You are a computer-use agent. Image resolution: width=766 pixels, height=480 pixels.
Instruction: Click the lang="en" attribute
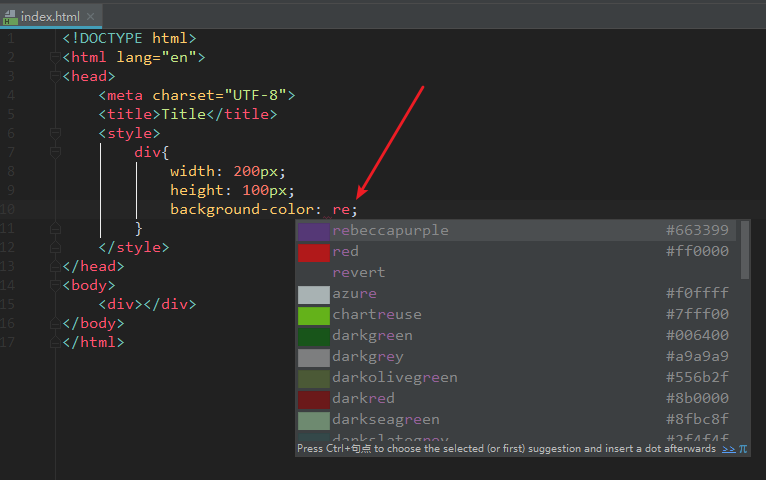(156, 58)
